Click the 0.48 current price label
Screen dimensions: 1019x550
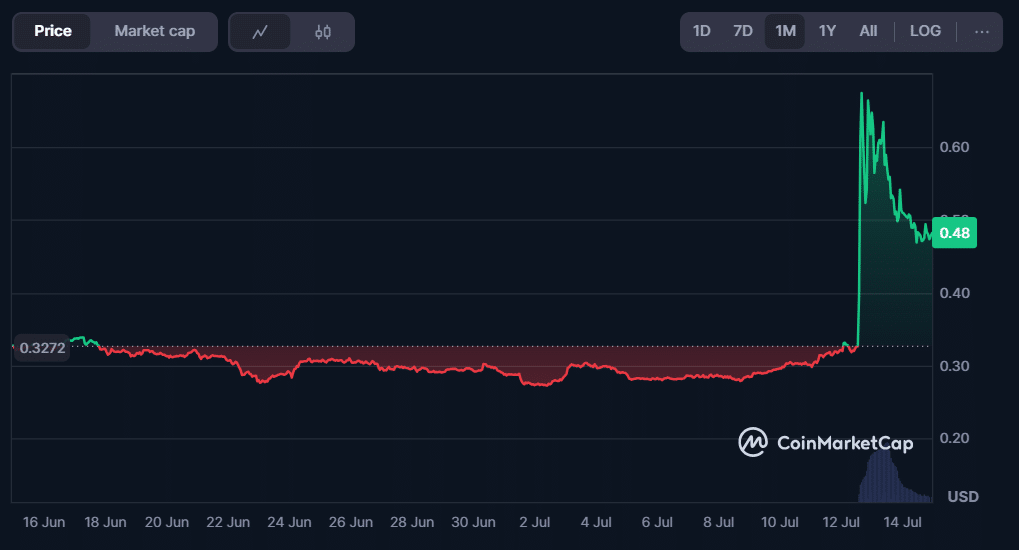[954, 233]
